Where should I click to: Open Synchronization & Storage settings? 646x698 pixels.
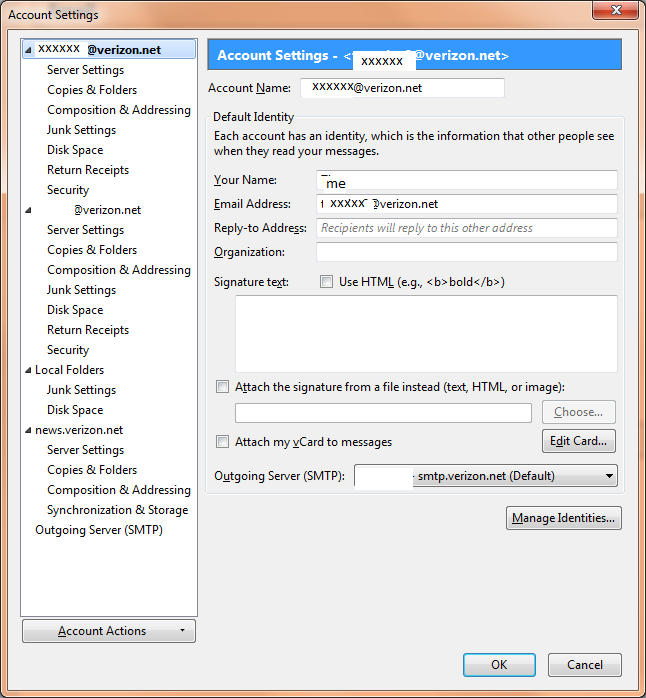point(118,510)
